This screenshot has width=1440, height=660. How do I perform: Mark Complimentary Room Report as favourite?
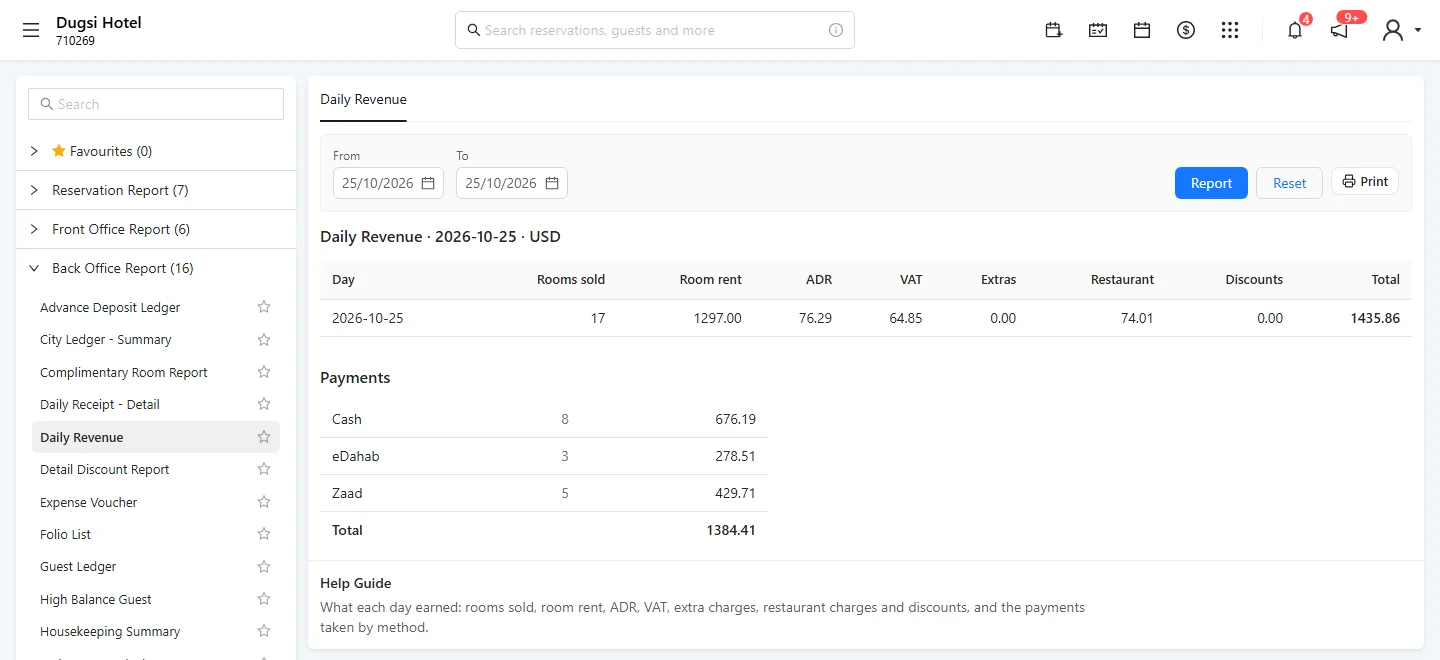264,372
